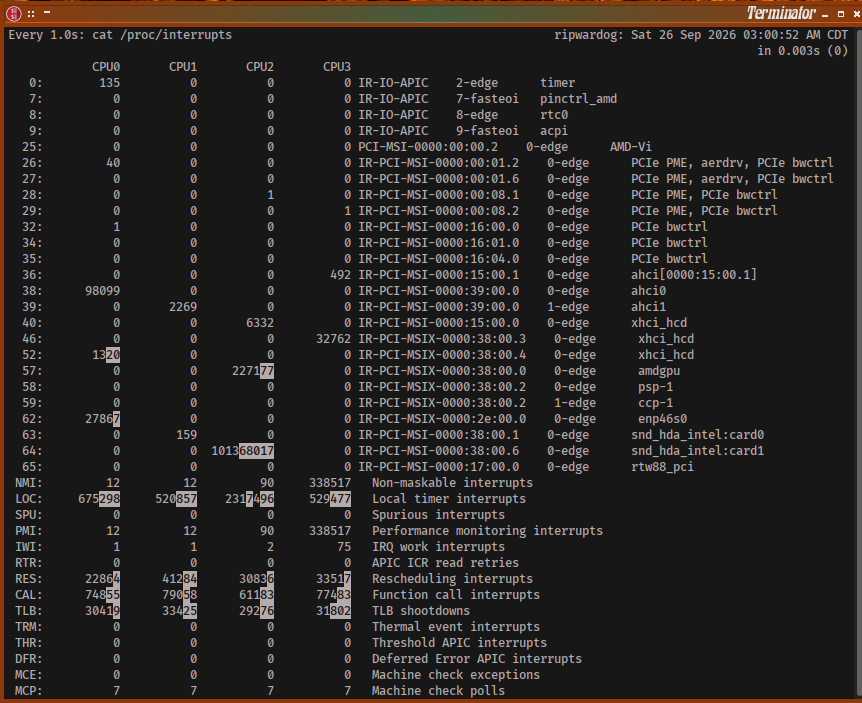This screenshot has width=862, height=703.
Task: Click the rtw88_pci device name
Action: (x=662, y=467)
